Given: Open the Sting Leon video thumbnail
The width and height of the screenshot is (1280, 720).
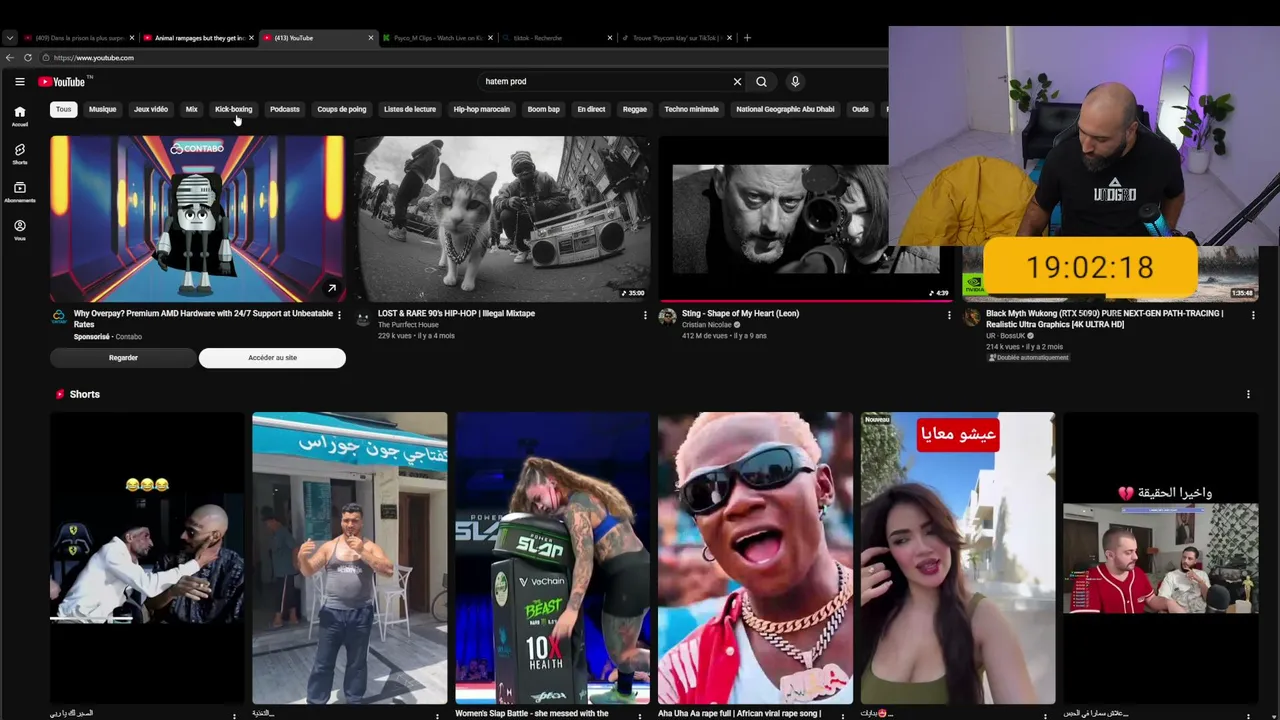Looking at the screenshot, I should tap(806, 219).
